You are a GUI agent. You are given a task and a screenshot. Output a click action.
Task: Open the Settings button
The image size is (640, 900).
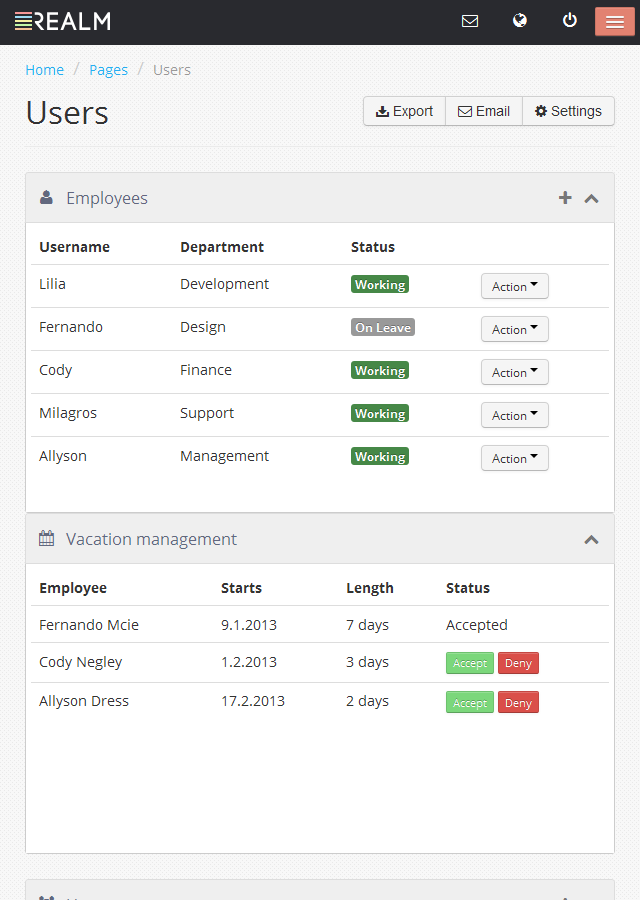568,111
